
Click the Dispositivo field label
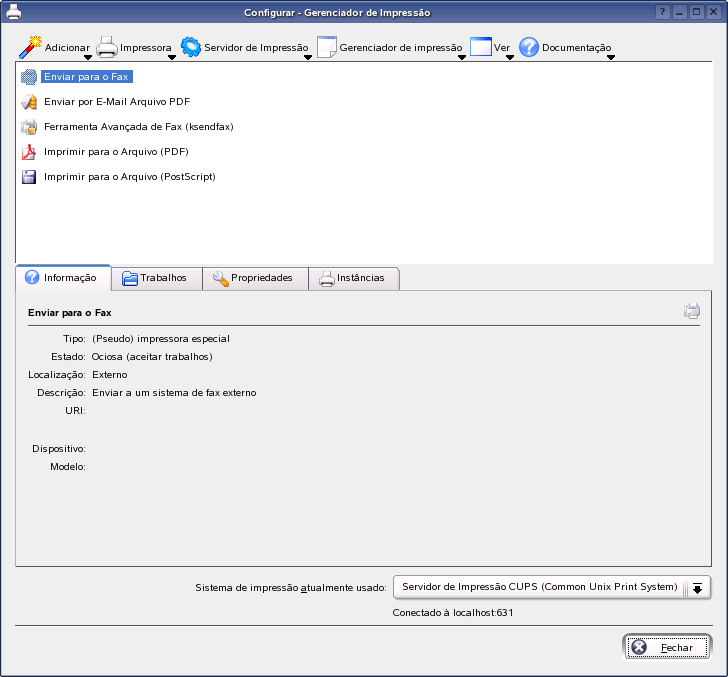click(x=59, y=449)
